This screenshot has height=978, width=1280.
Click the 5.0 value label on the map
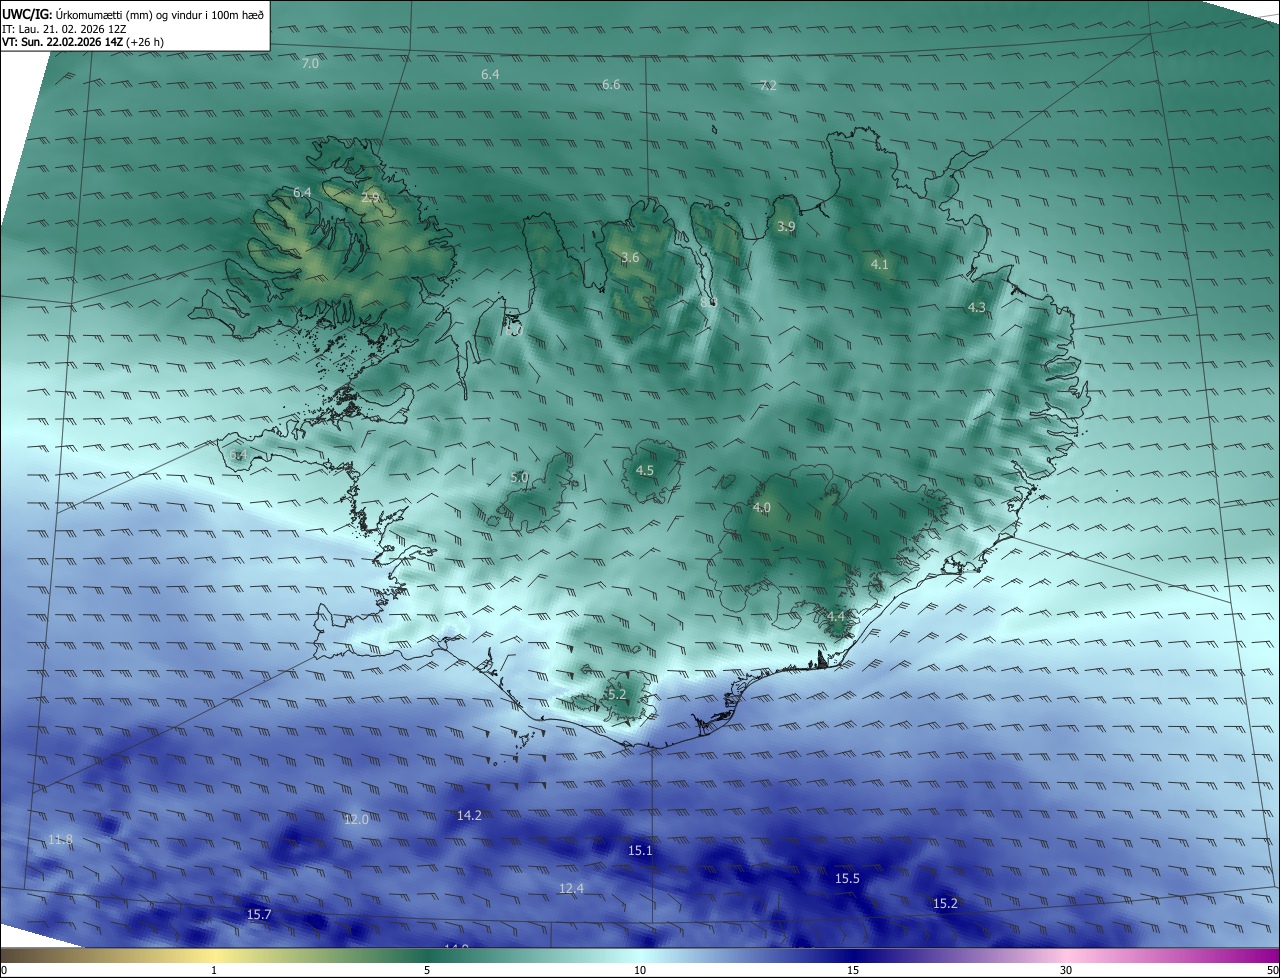pyautogui.click(x=520, y=478)
